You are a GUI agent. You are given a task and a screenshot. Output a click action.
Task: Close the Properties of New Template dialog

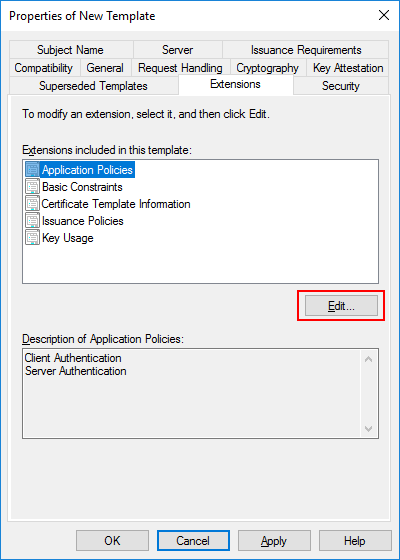384,15
